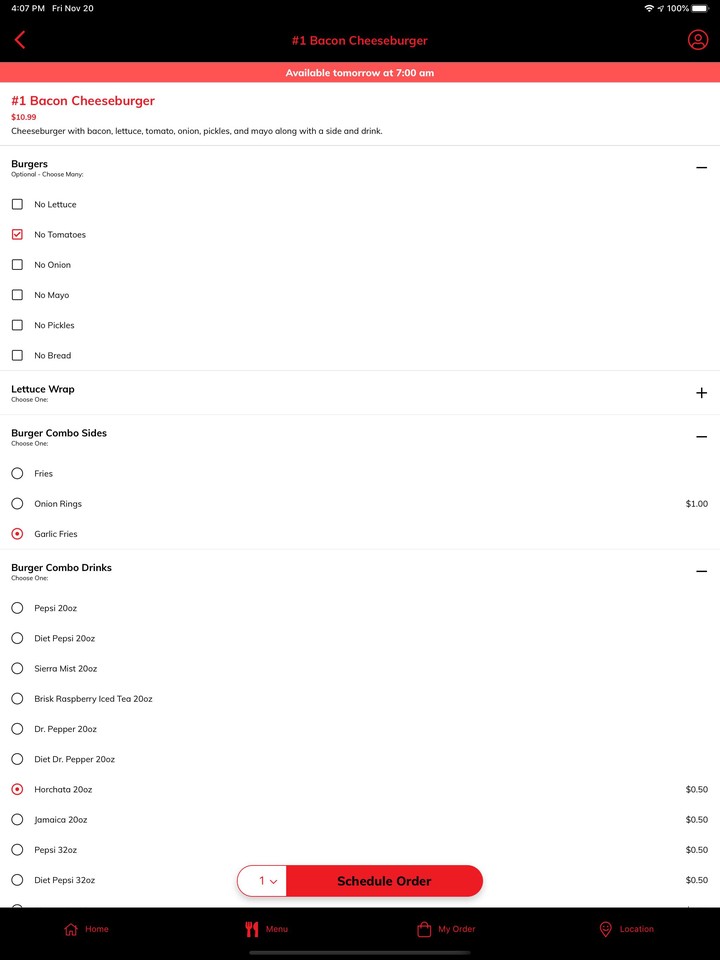The width and height of the screenshot is (720, 960).
Task: Go to the Location tab
Action: [x=626, y=929]
